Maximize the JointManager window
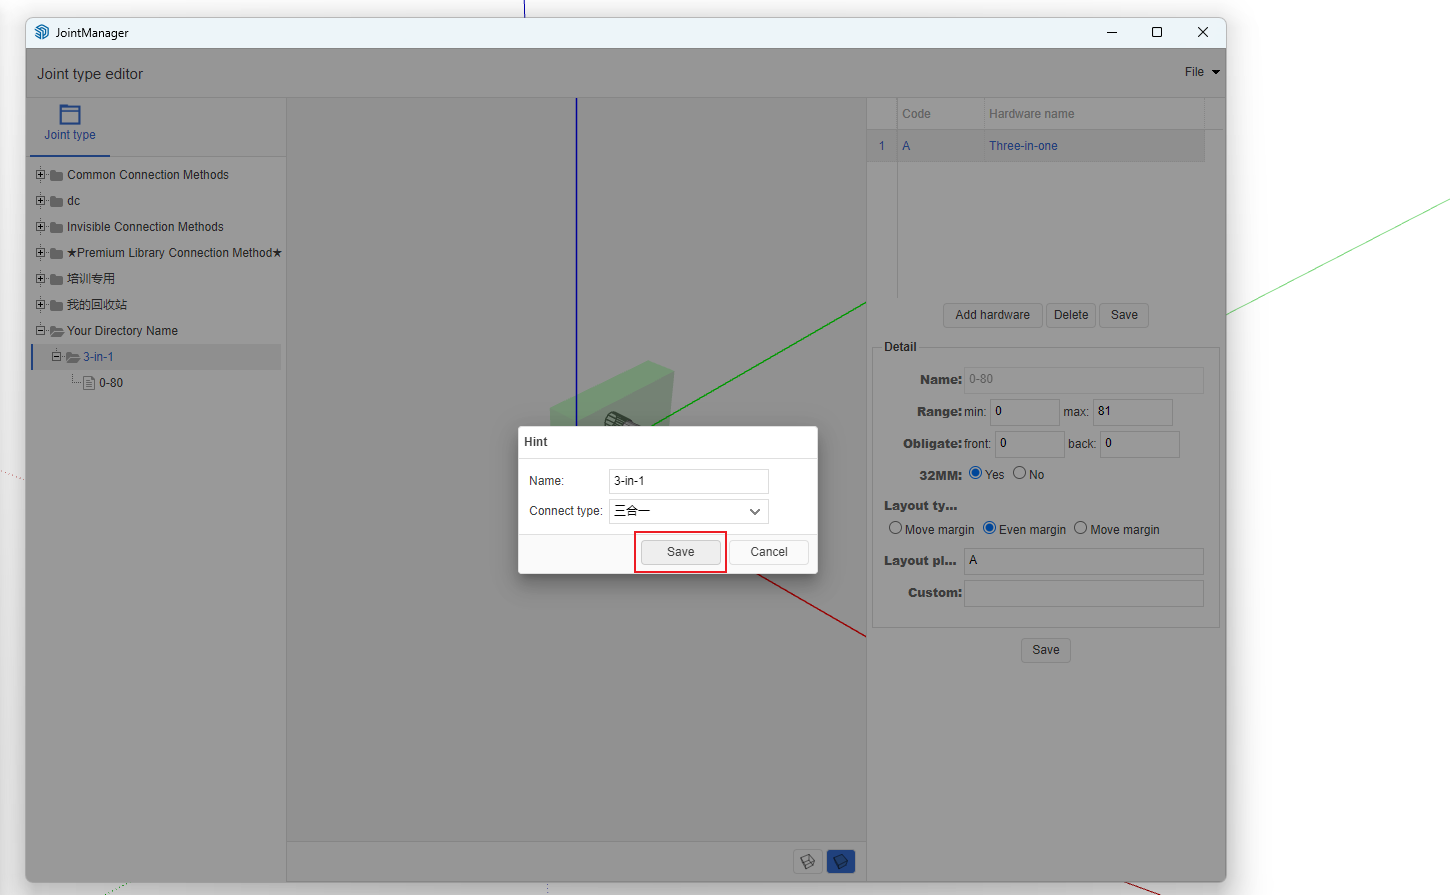1450x895 pixels. (1157, 32)
